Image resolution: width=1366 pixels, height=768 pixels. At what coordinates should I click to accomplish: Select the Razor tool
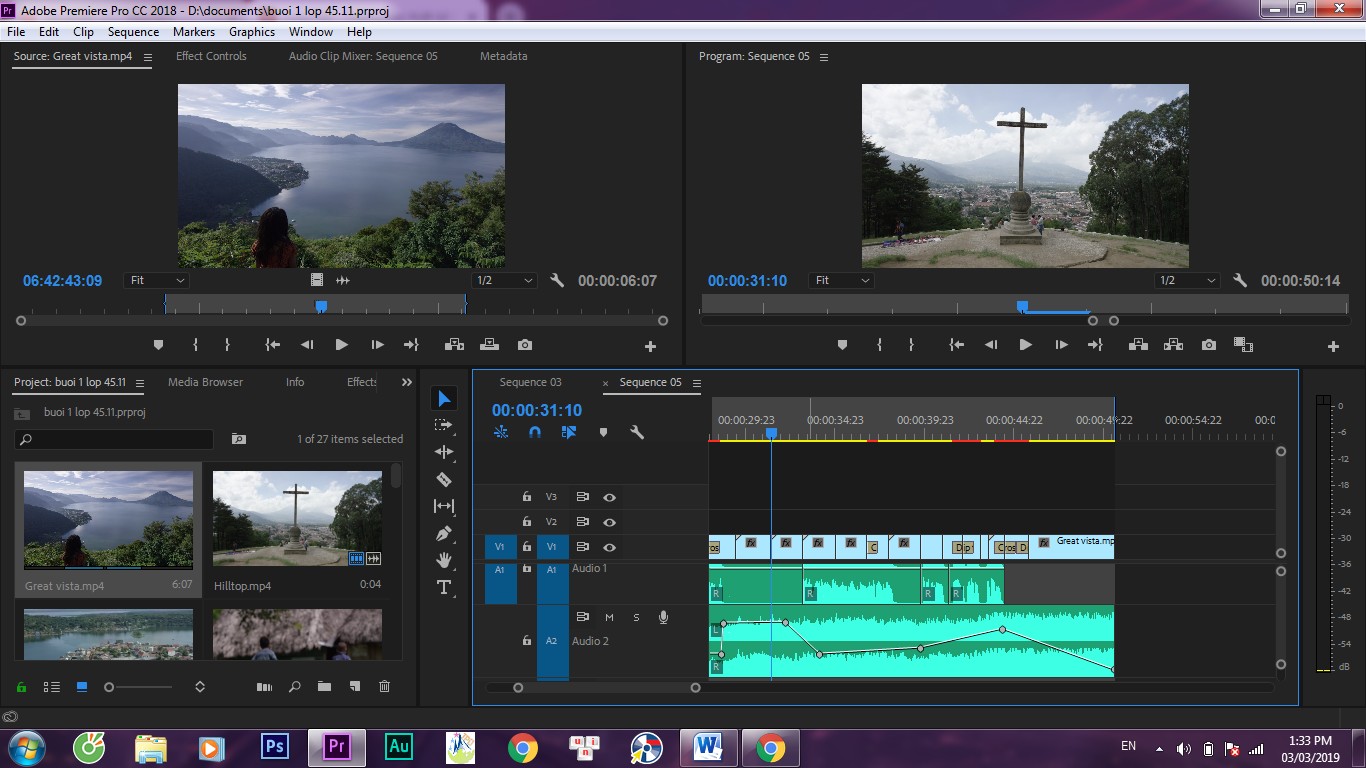444,479
